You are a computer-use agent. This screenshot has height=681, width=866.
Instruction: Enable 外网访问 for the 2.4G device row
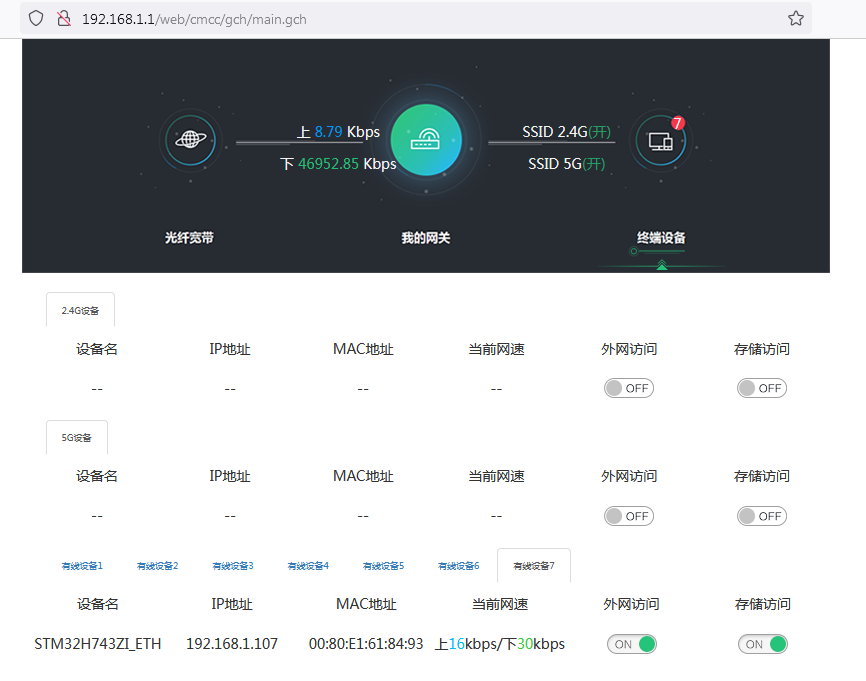[x=628, y=388]
